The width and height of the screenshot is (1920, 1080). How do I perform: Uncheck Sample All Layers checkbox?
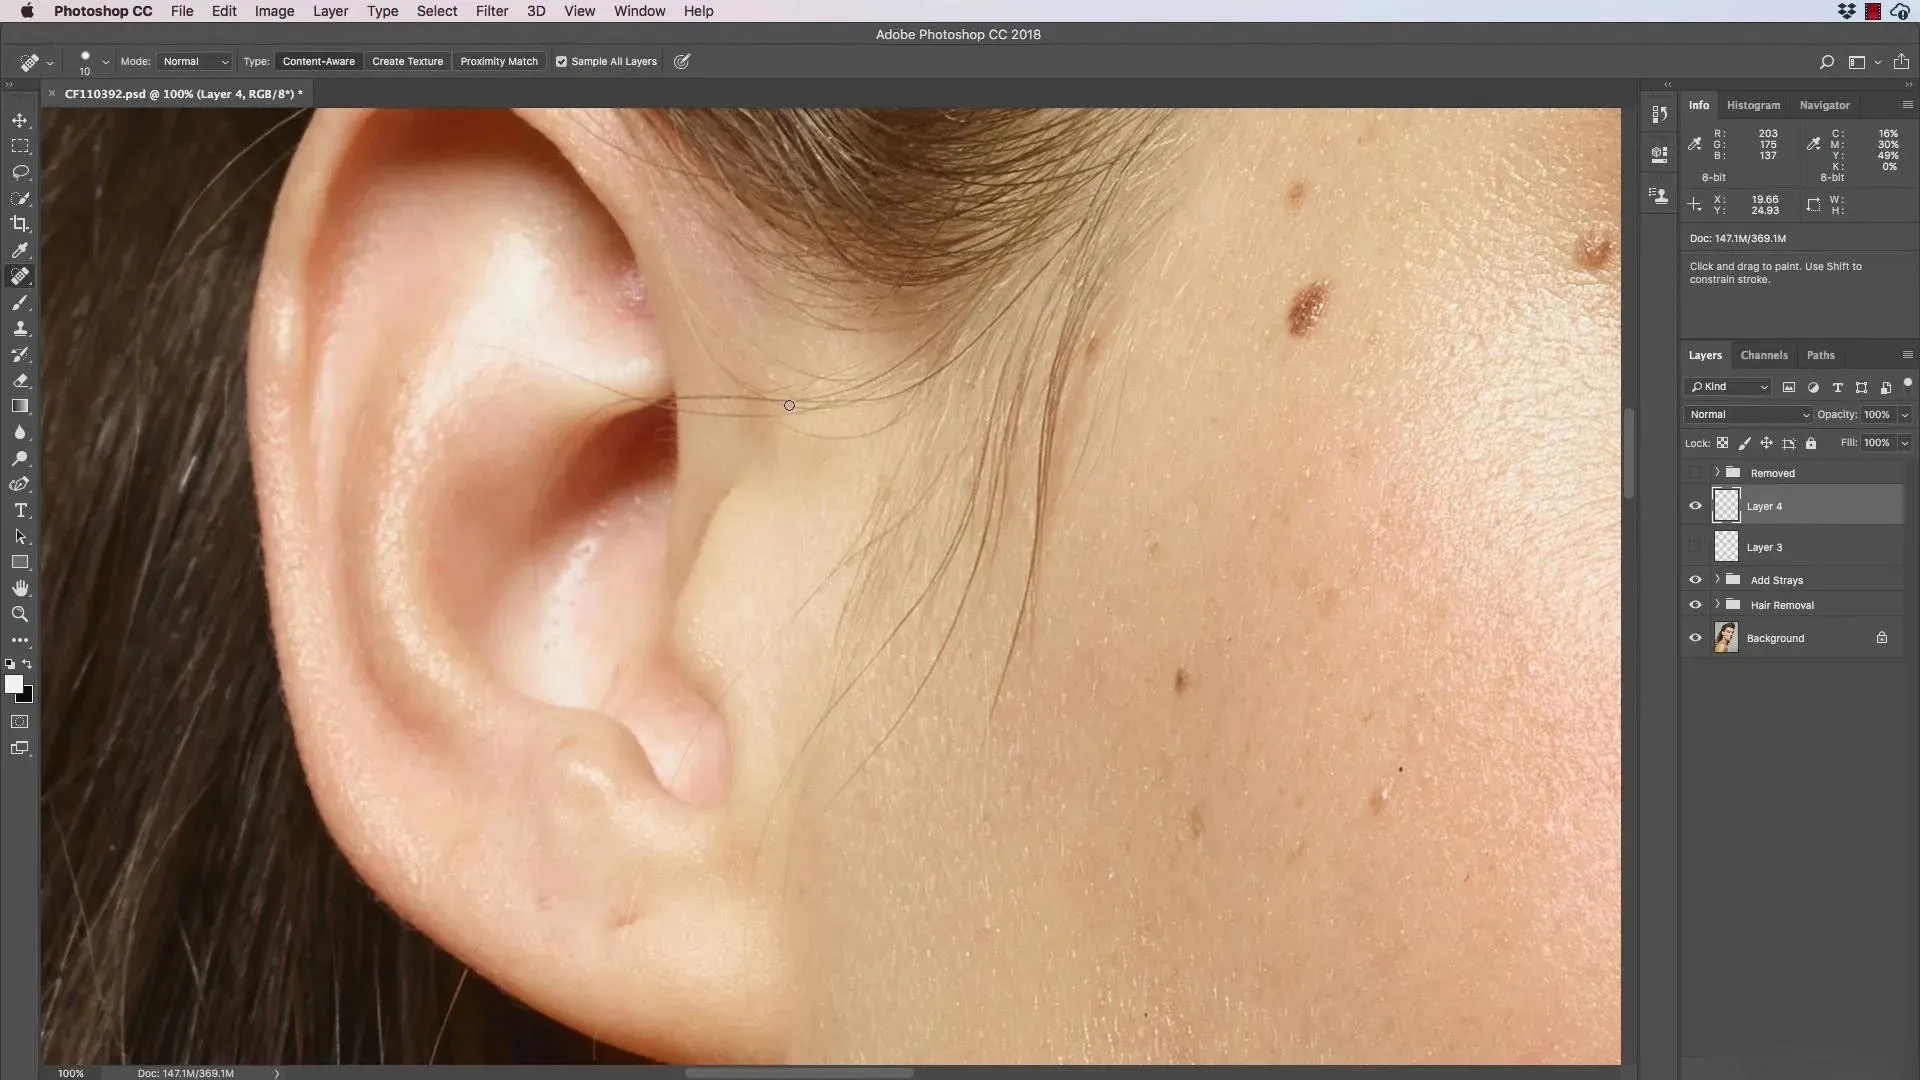point(561,61)
